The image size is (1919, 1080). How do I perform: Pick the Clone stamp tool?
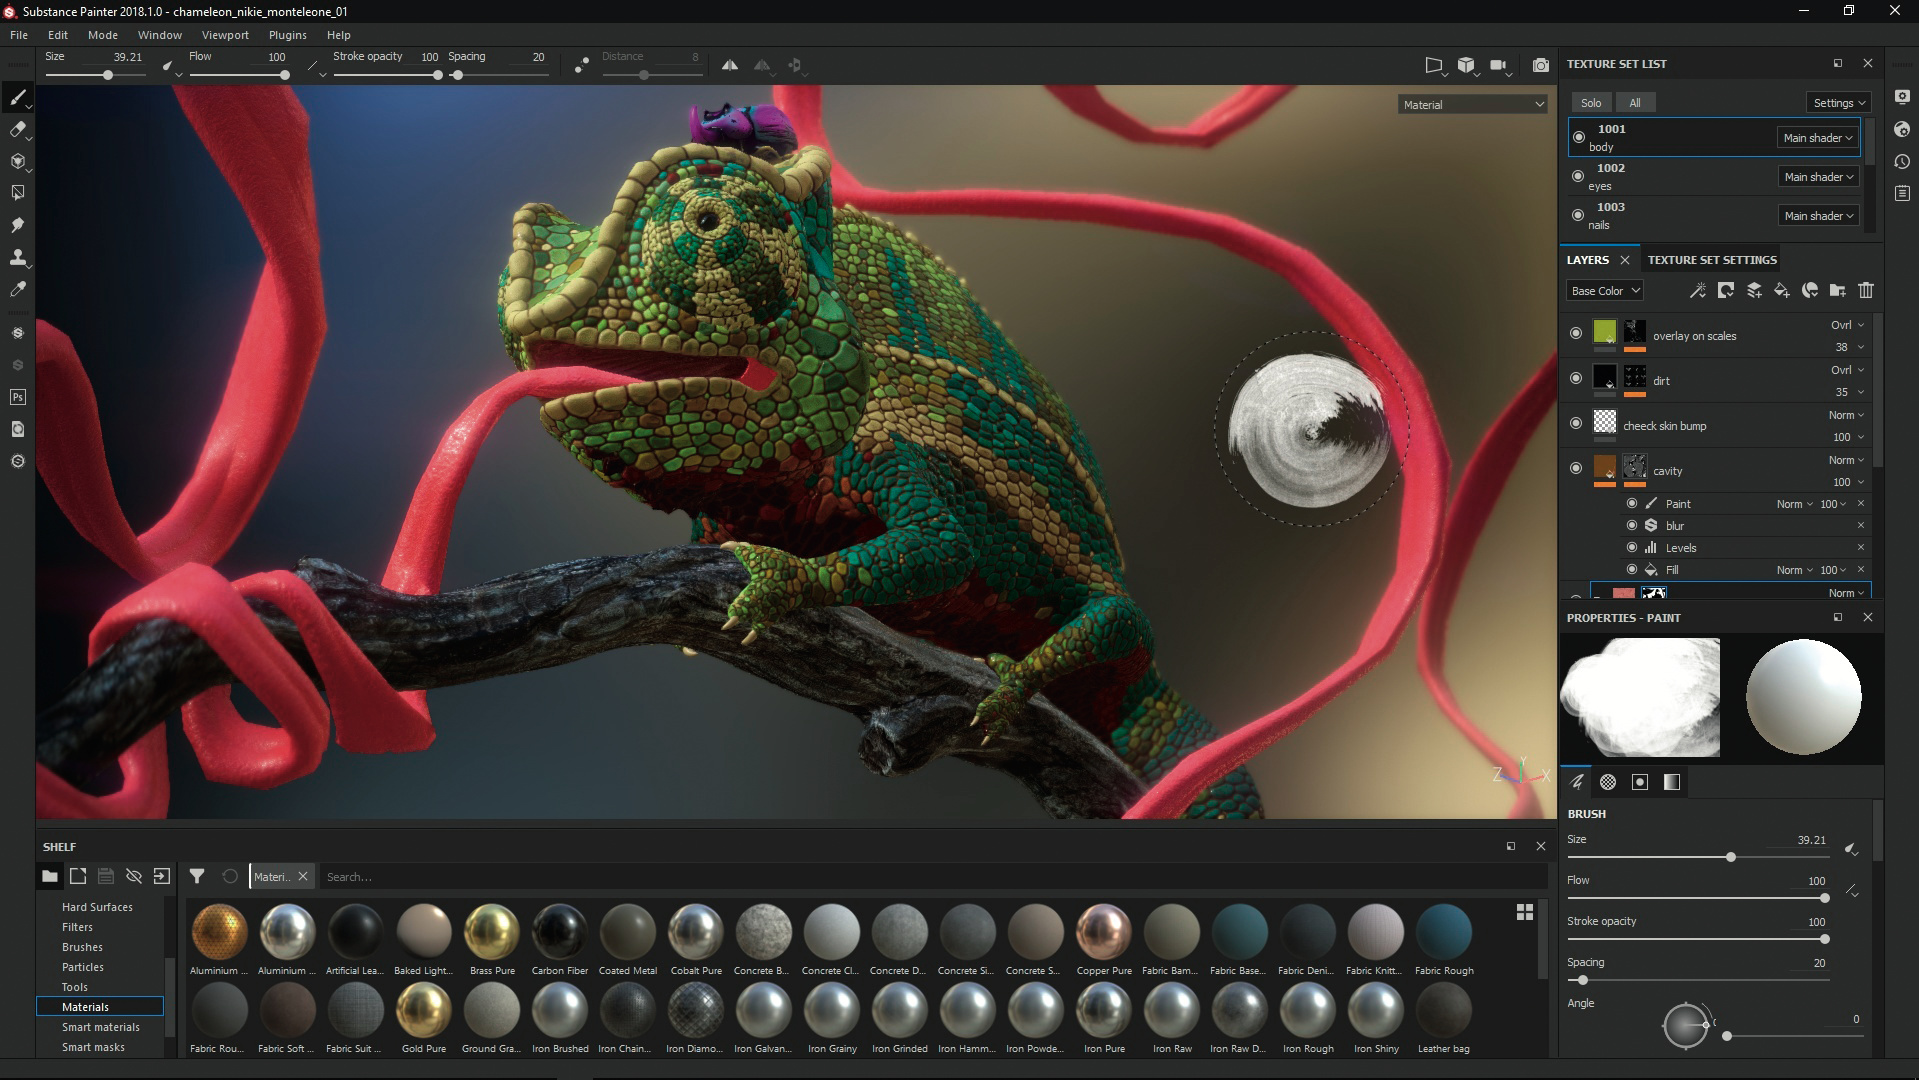click(x=17, y=257)
